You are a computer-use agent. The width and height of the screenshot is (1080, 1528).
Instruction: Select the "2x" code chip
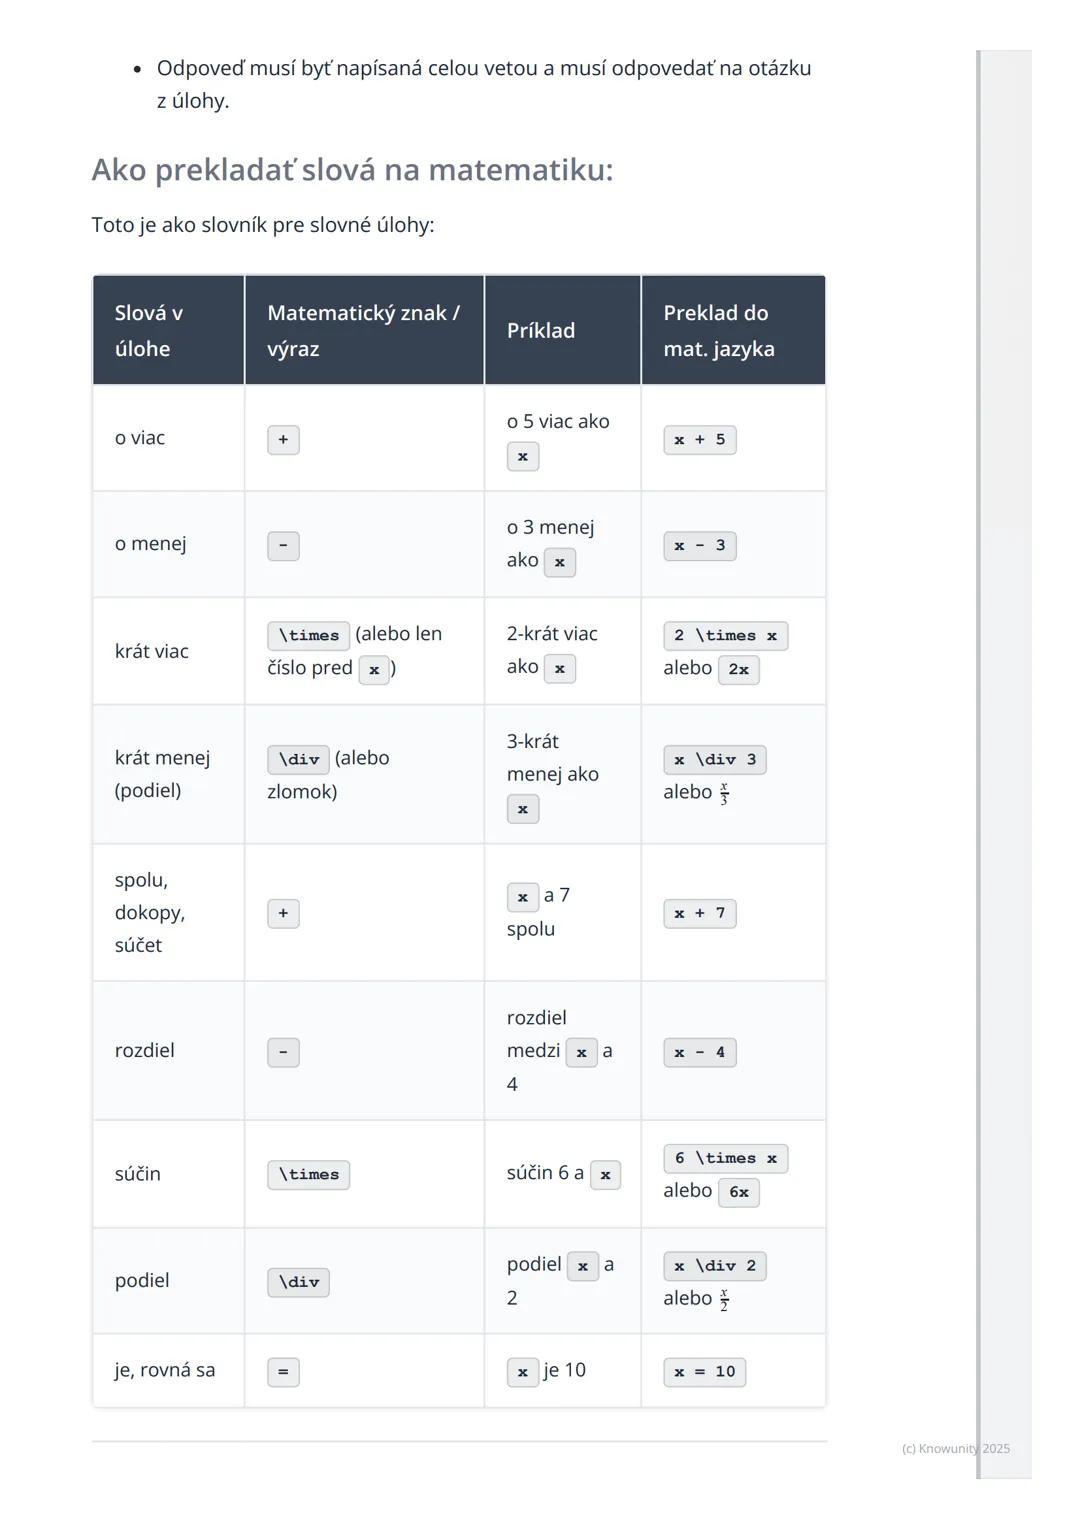[739, 670]
